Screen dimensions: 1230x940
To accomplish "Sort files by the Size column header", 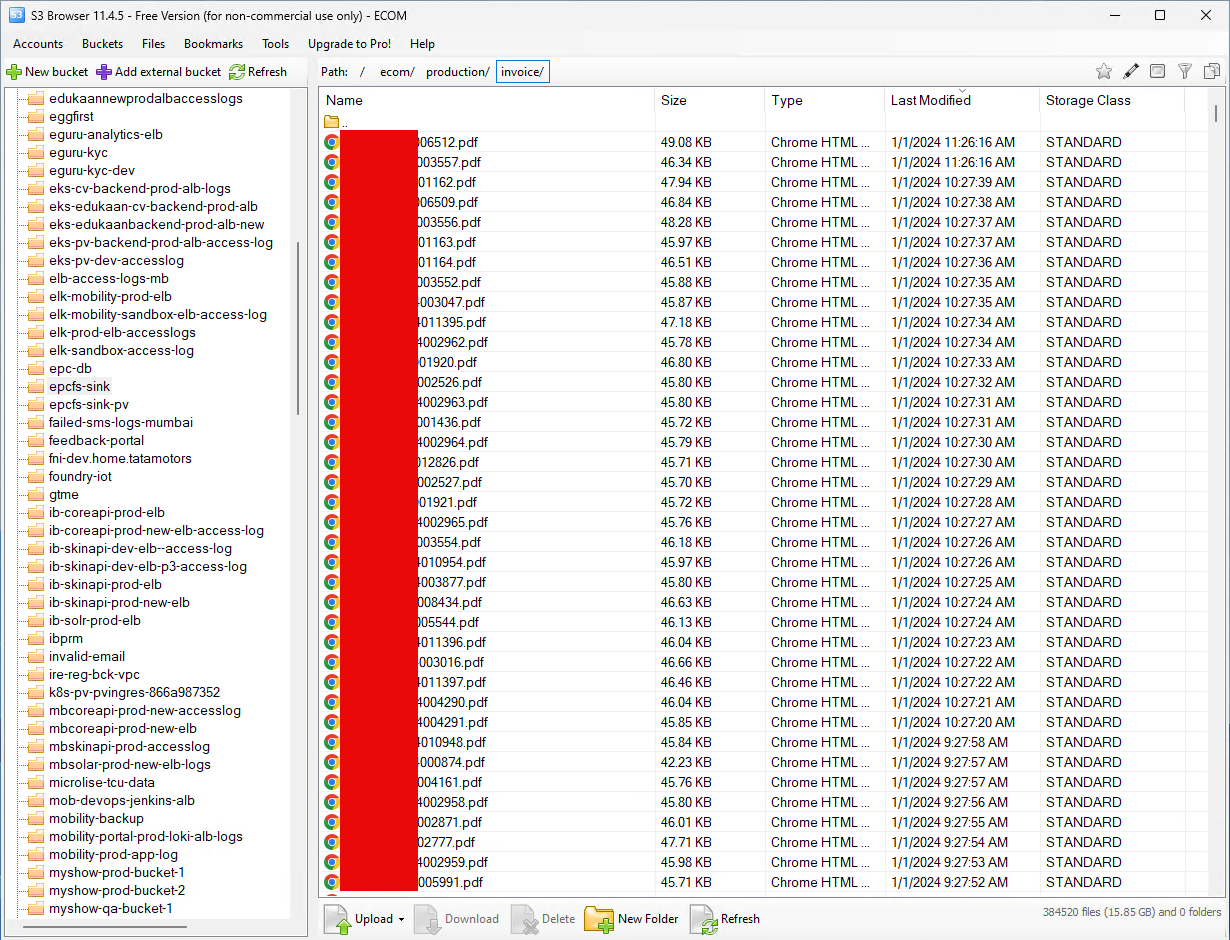I will (x=674, y=100).
